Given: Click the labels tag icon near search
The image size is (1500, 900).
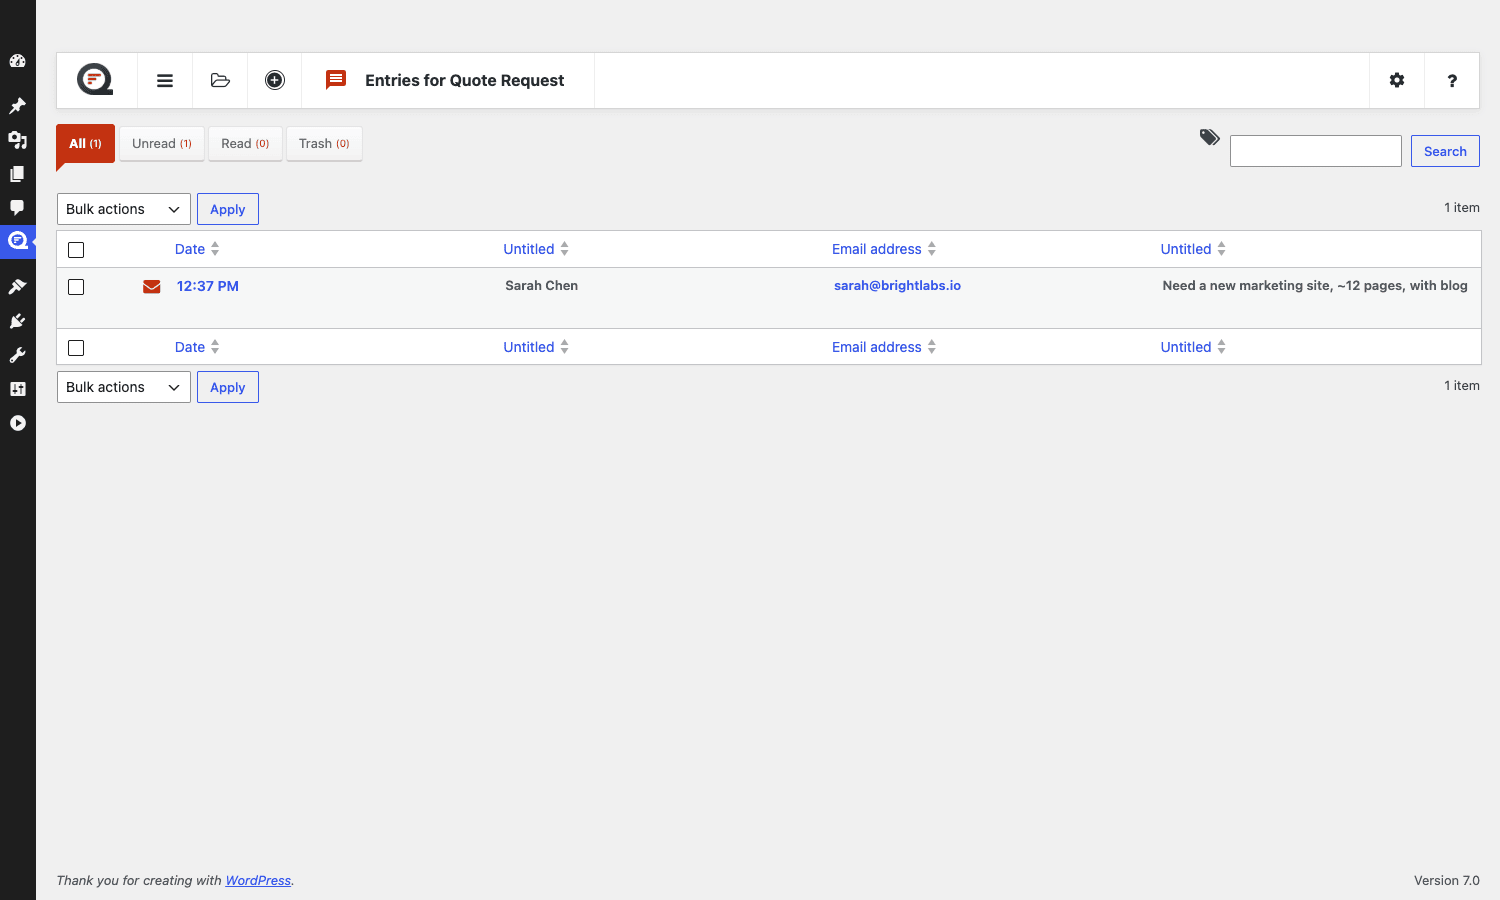Looking at the screenshot, I should [1209, 137].
